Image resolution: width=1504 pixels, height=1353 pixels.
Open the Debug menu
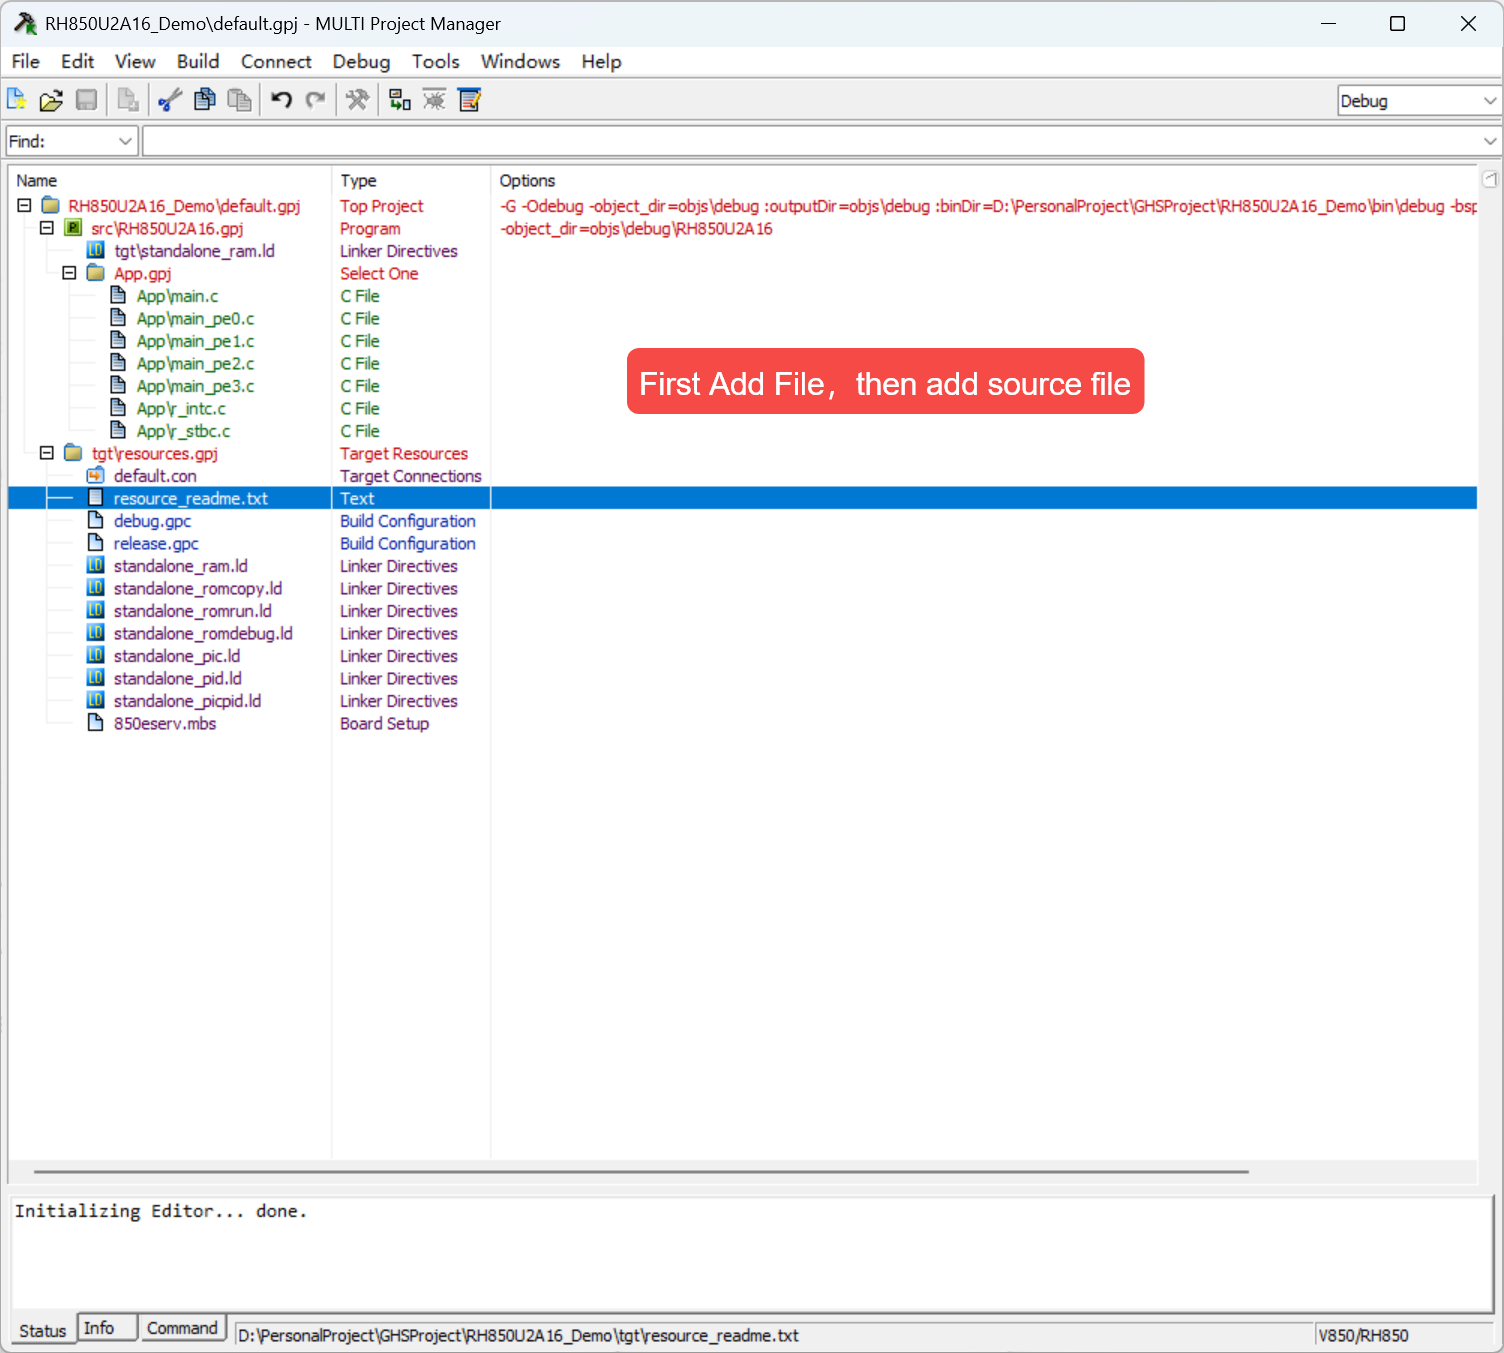361,61
